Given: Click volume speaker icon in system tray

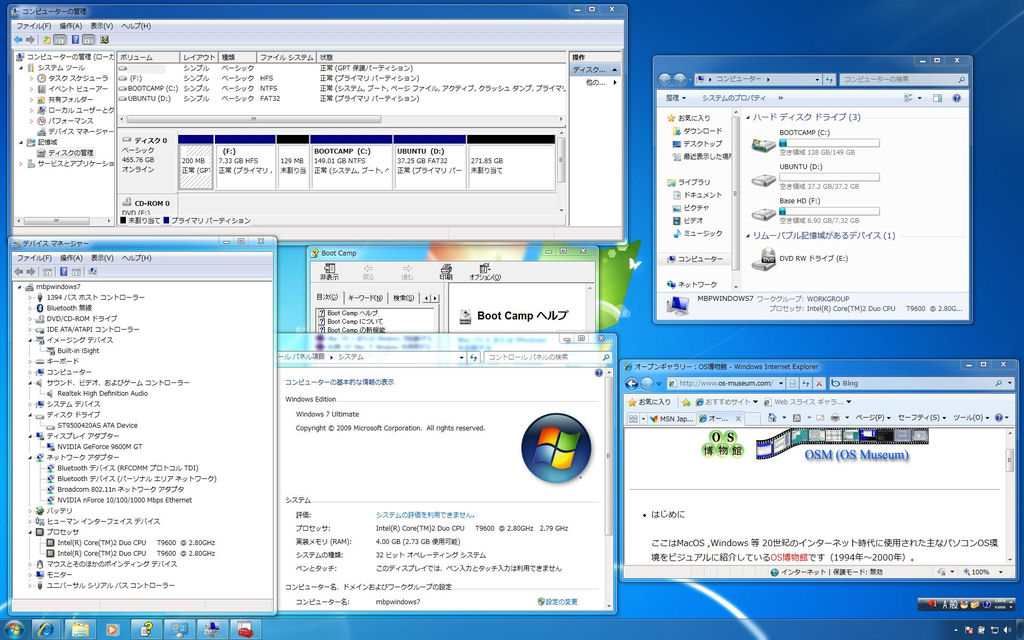Looking at the screenshot, I should (x=1007, y=630).
